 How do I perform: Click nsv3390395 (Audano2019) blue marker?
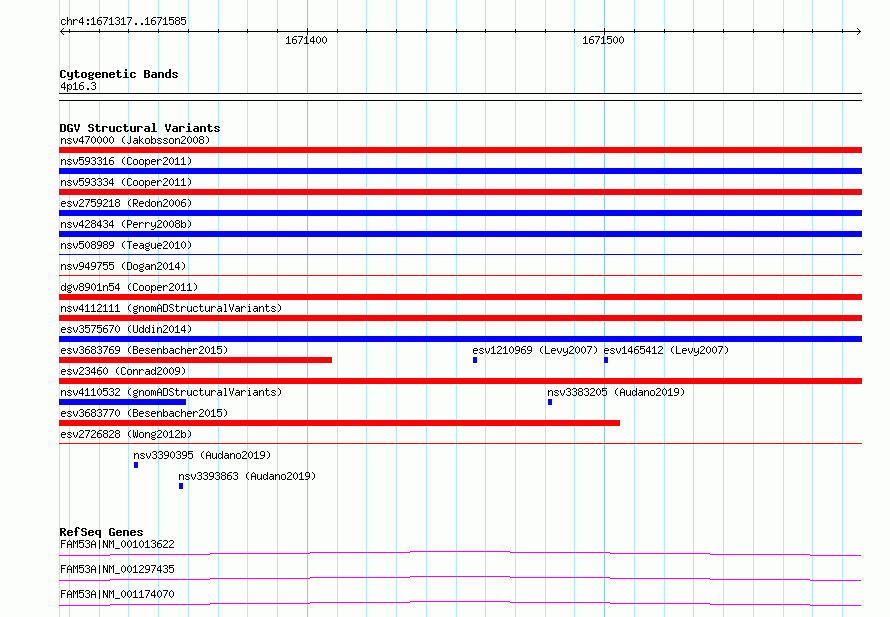coord(136,465)
